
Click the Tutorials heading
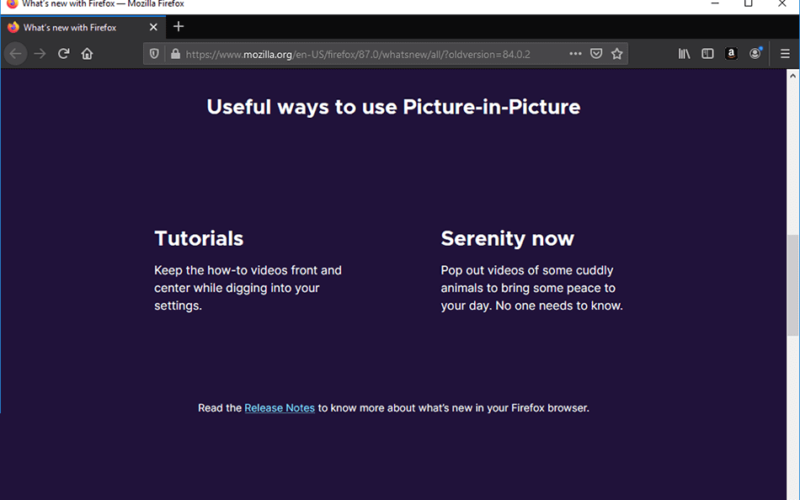click(199, 238)
